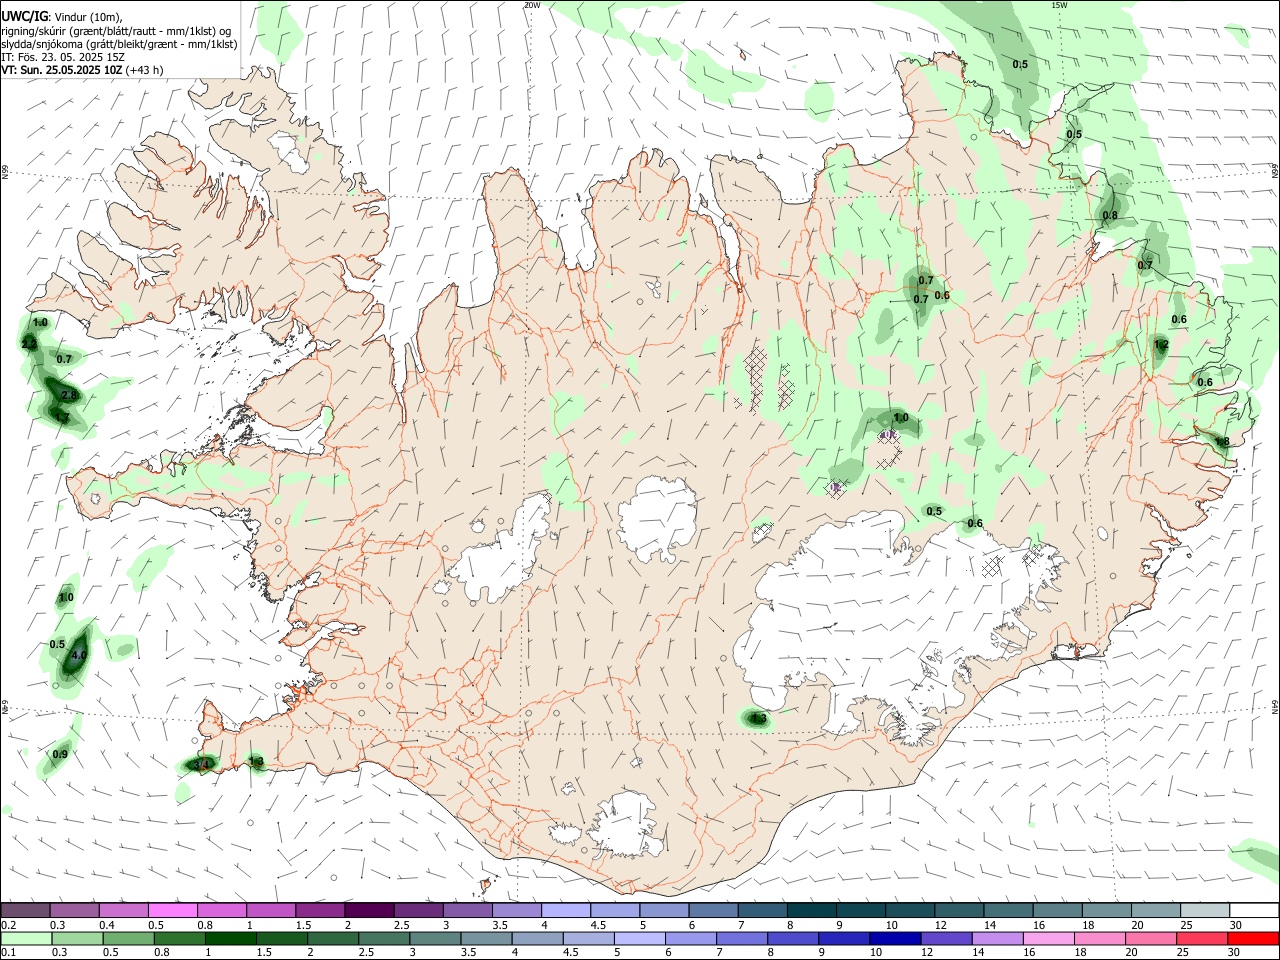Select the red 30 swatch ending rain legend

tap(1253, 938)
